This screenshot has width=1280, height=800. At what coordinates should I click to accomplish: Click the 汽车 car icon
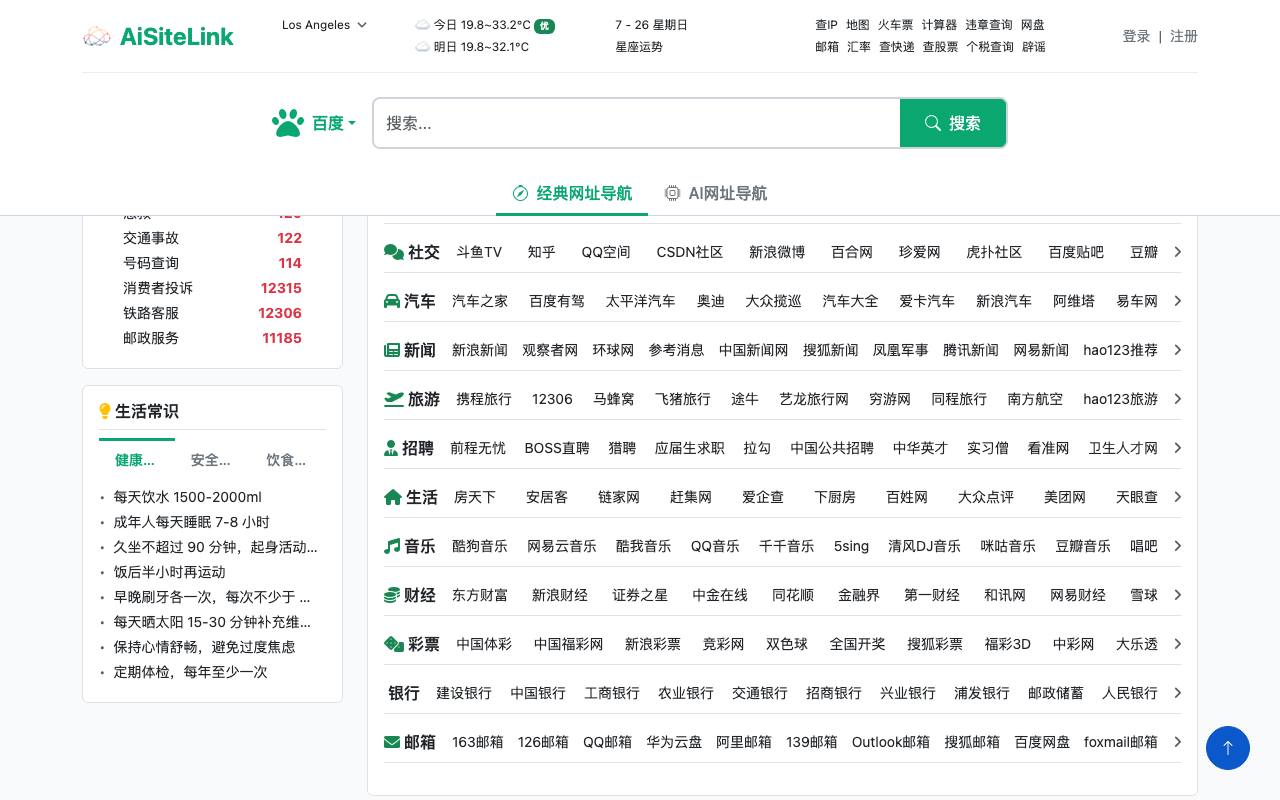point(392,301)
